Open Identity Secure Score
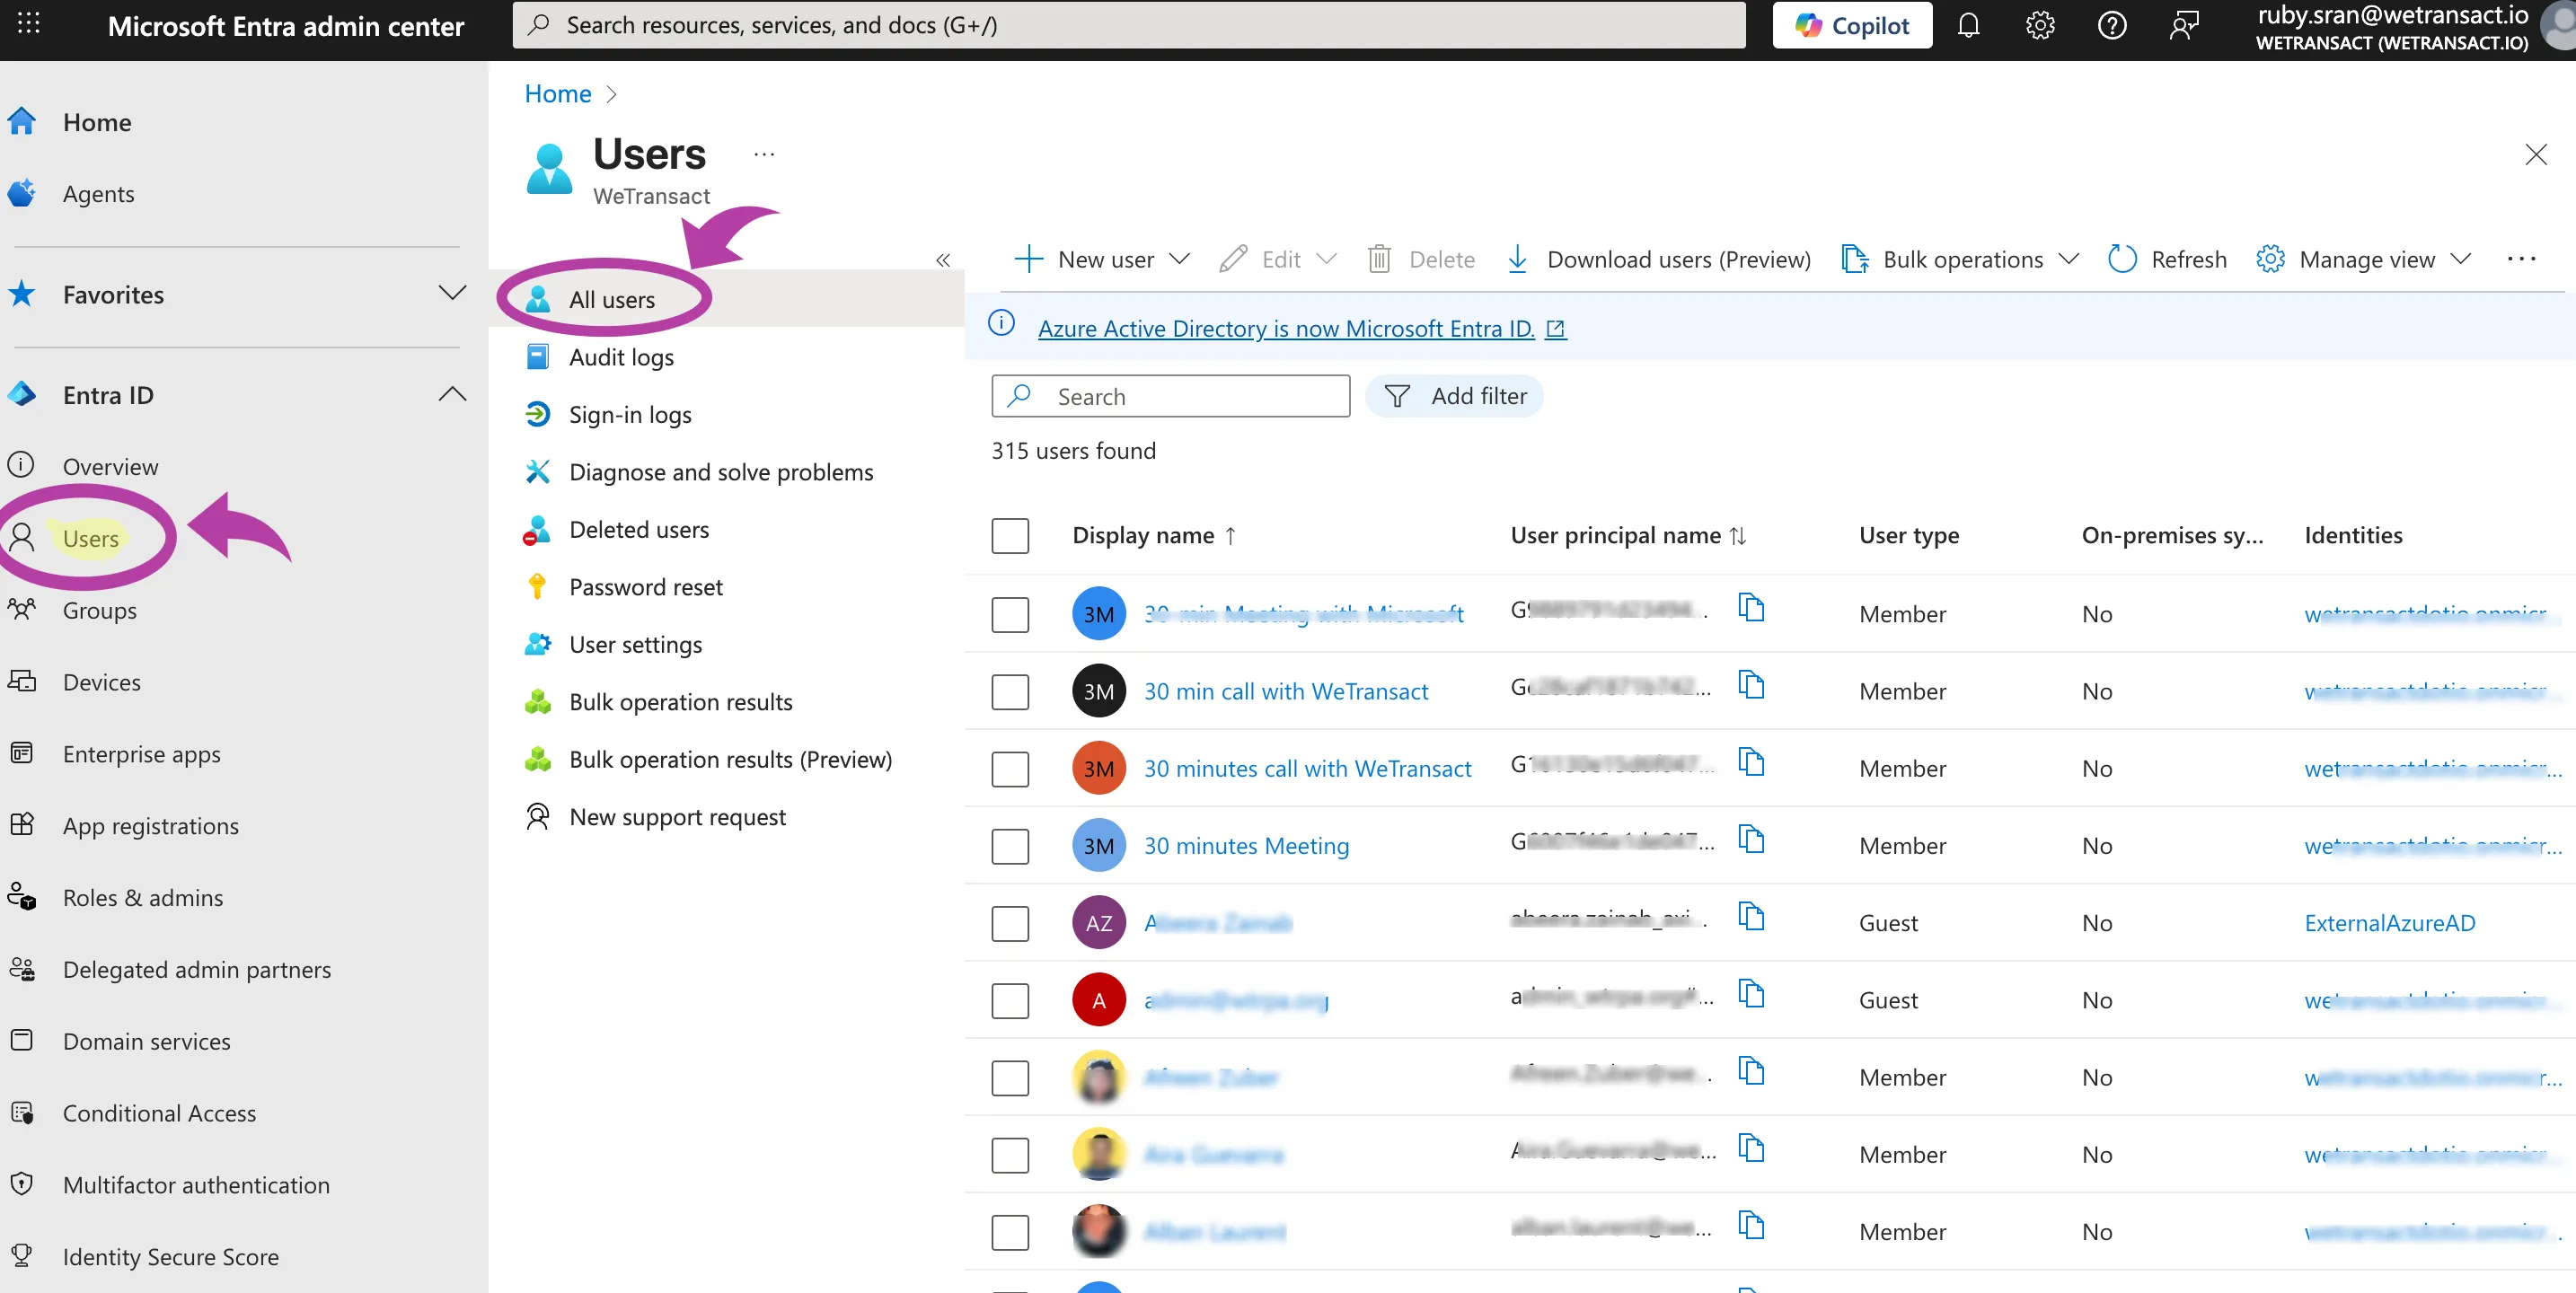Image resolution: width=2576 pixels, height=1293 pixels. coord(170,1258)
